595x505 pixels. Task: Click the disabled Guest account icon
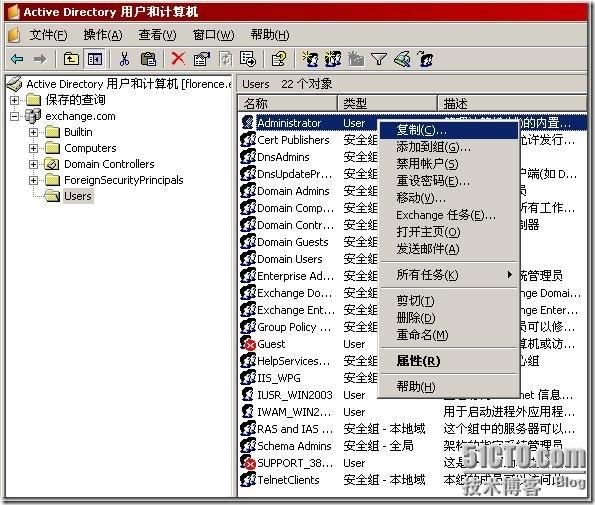pos(248,344)
